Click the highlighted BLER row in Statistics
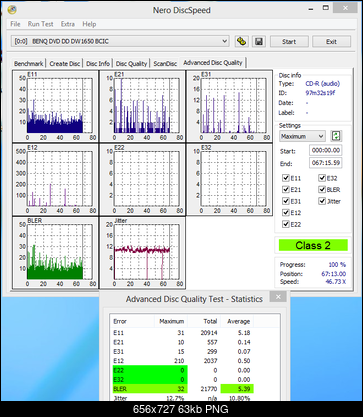Screen dimensions: 363x417 [x=182, y=389]
